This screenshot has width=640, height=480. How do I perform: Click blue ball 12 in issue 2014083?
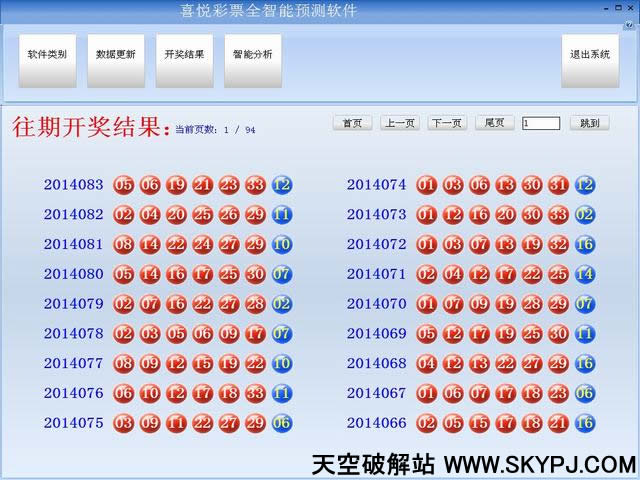(281, 185)
